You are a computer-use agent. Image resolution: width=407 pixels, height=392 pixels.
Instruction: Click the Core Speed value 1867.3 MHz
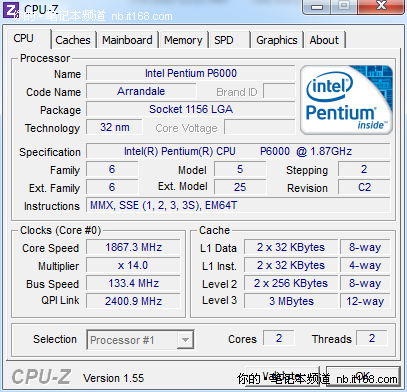point(133,247)
